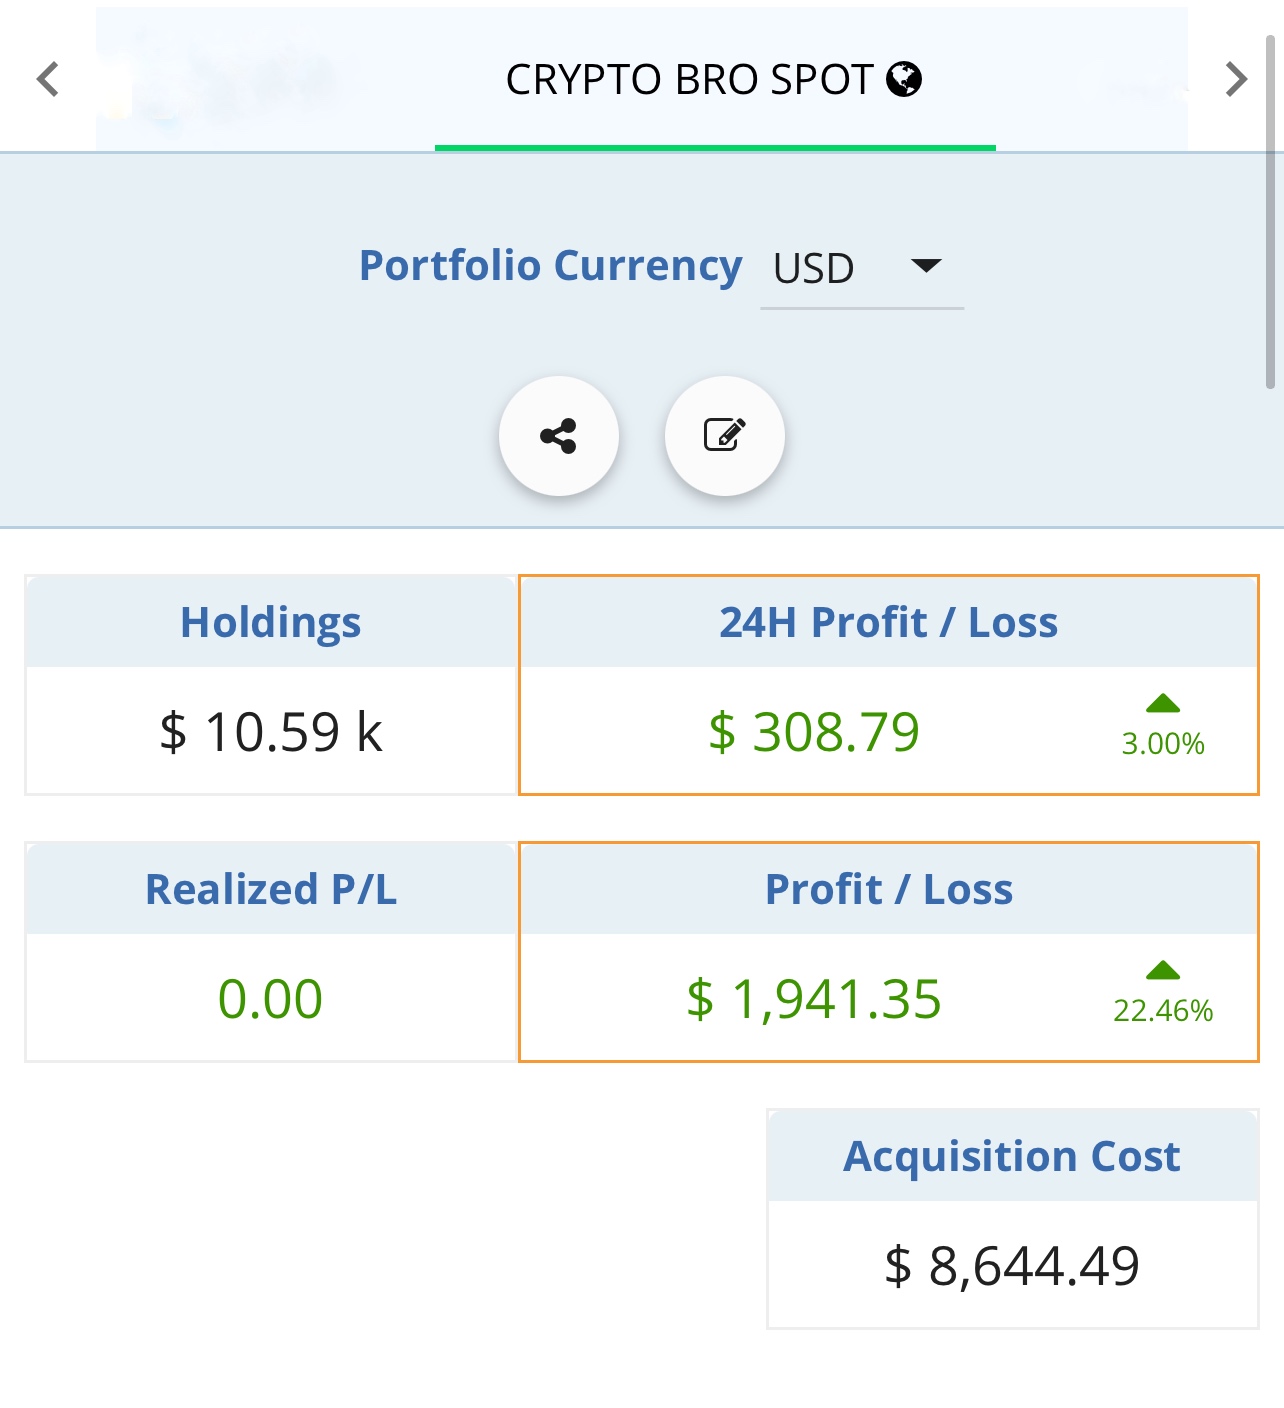1284x1408 pixels.
Task: Click the Holdings card header
Action: 271,622
